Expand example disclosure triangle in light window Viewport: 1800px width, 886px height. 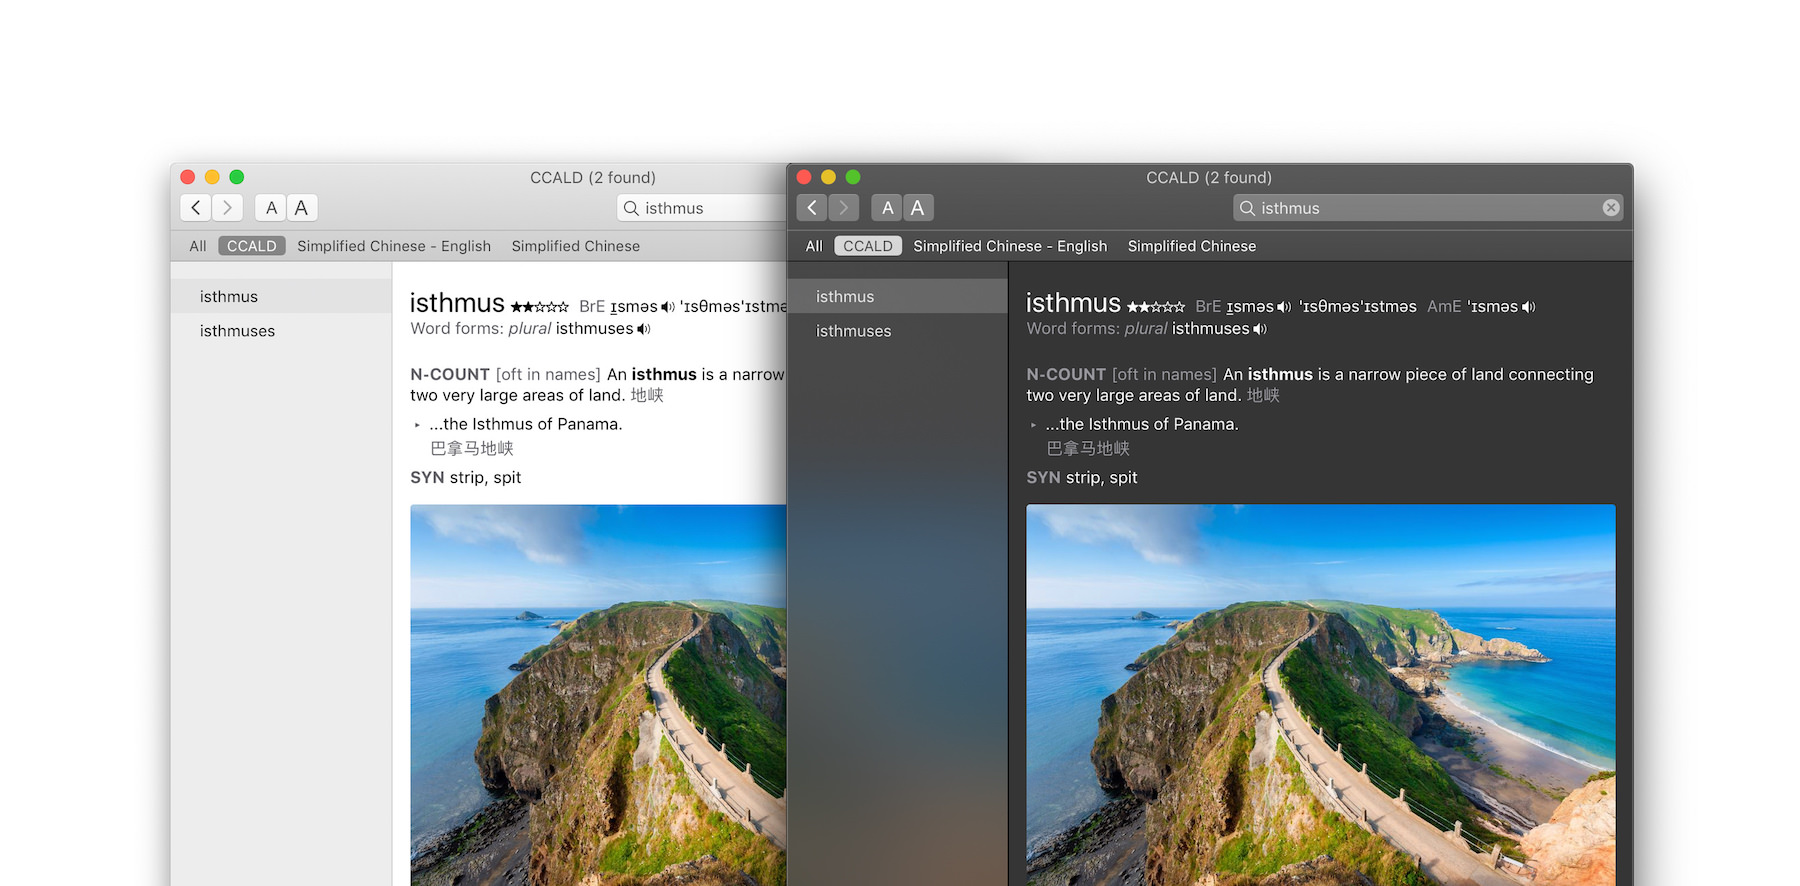pyautogui.click(x=417, y=425)
